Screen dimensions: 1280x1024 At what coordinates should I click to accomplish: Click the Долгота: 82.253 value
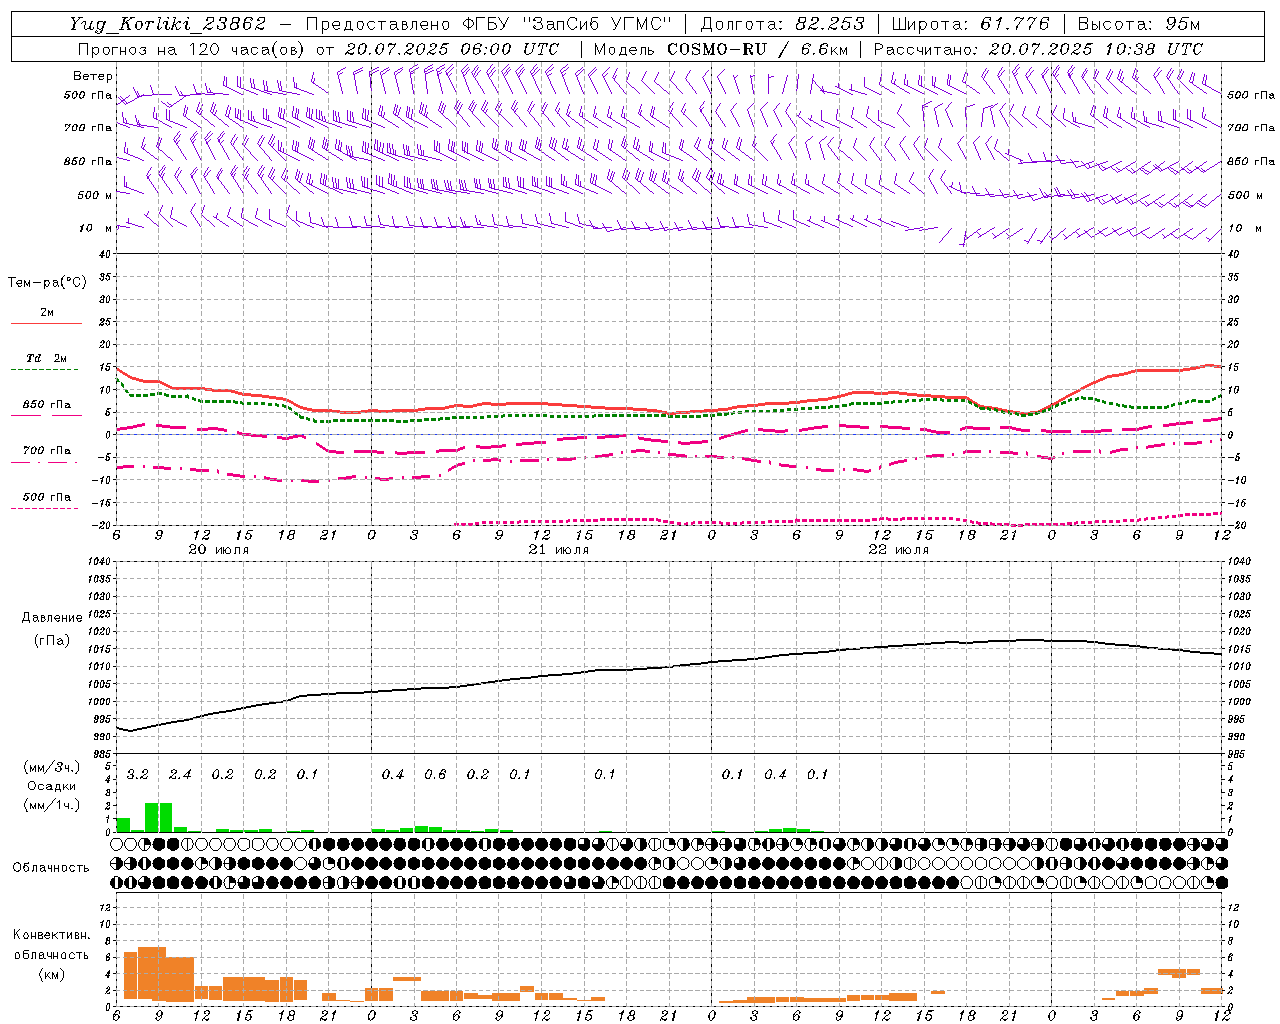[783, 24]
